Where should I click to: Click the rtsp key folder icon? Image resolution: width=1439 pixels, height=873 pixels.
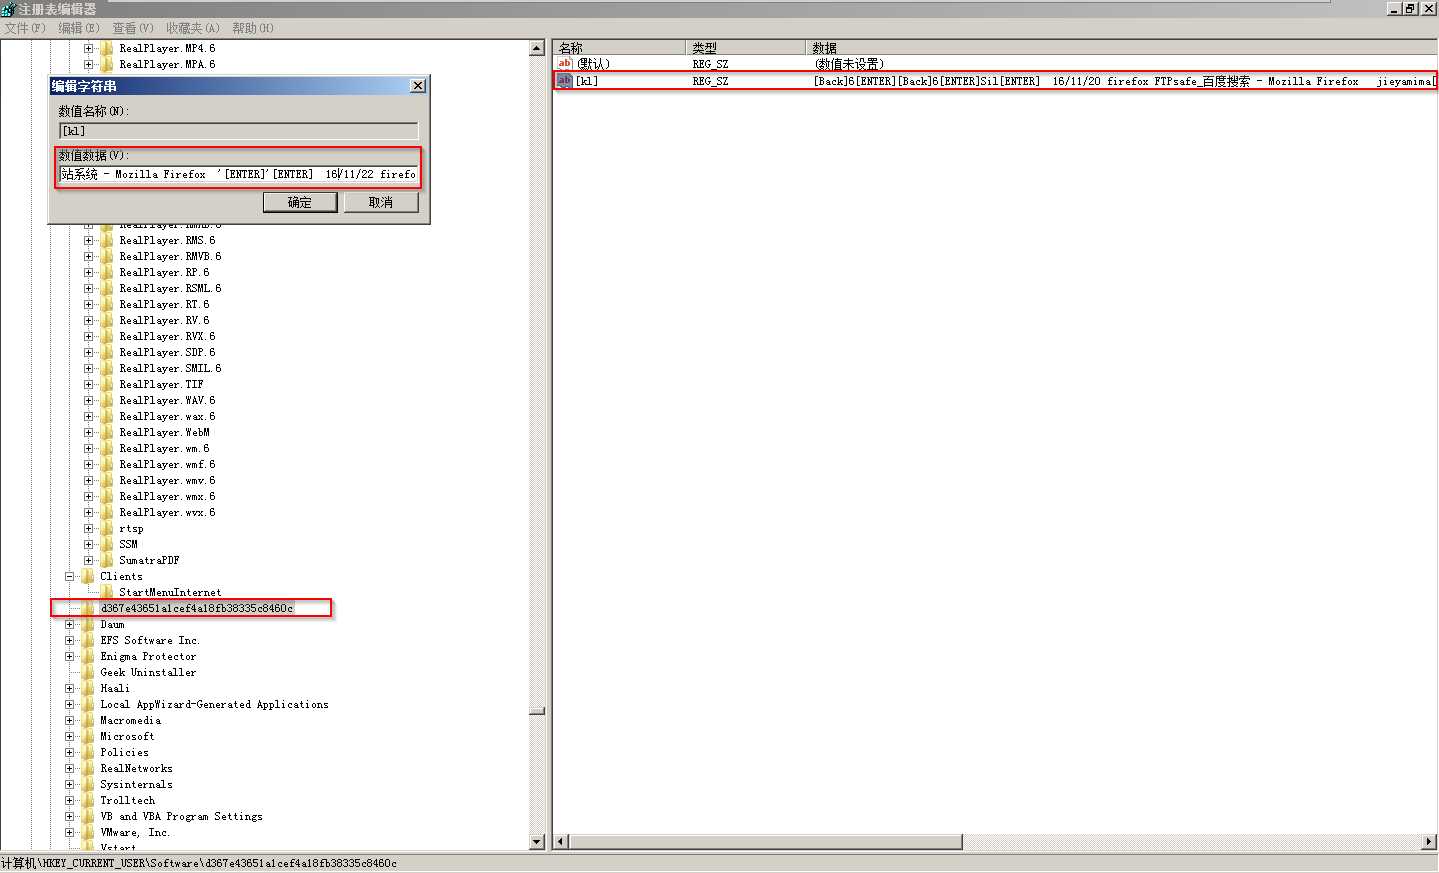click(107, 528)
